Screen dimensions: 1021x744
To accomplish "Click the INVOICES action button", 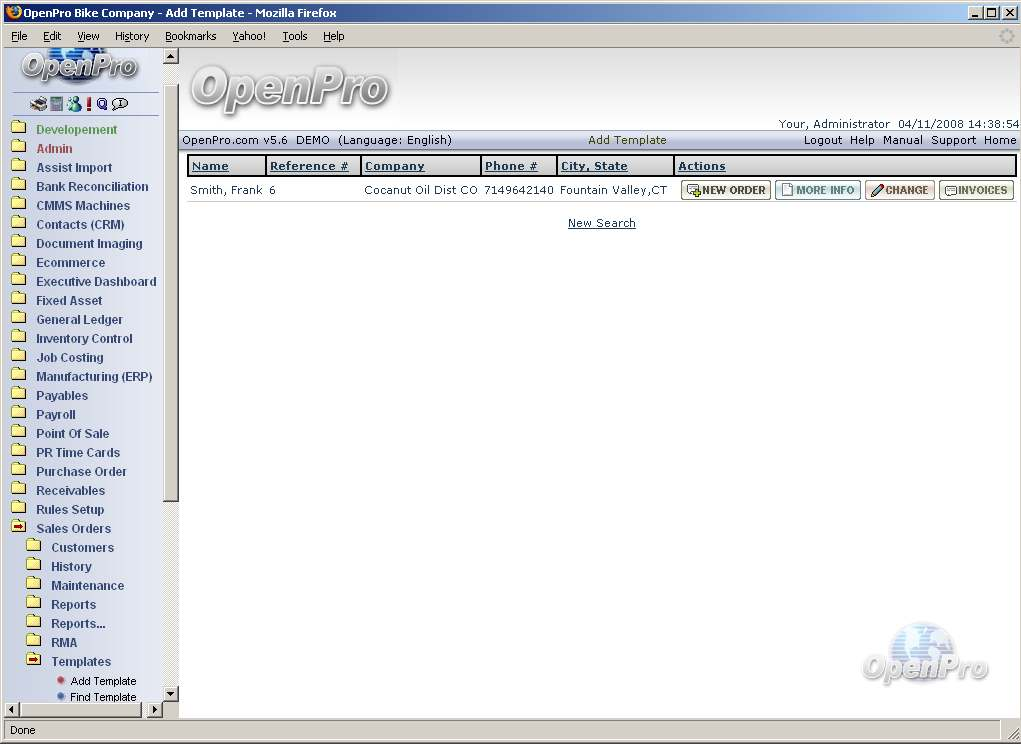I will pos(976,190).
